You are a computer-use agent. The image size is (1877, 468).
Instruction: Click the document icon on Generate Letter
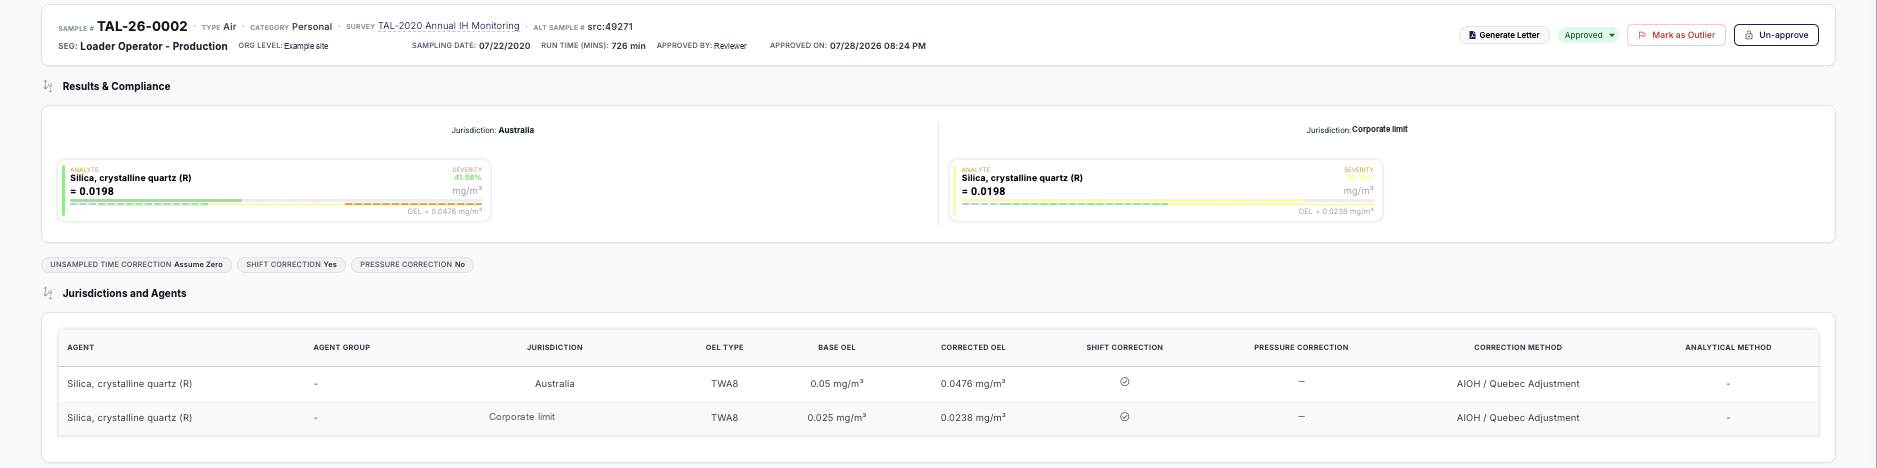point(1472,35)
